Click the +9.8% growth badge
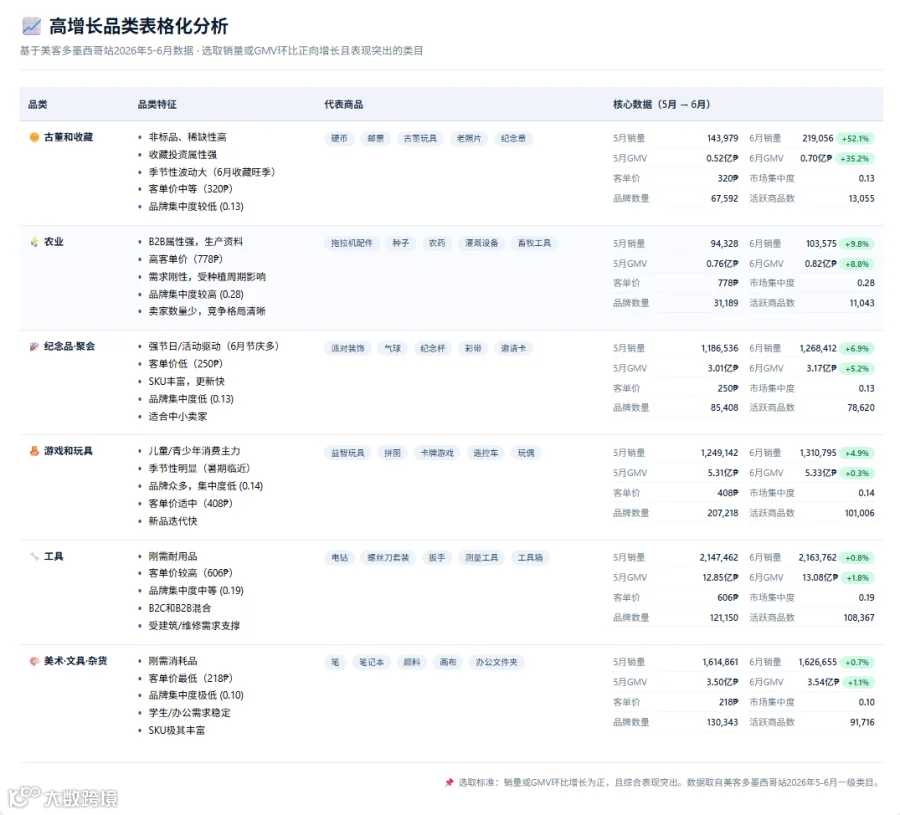 click(x=857, y=244)
